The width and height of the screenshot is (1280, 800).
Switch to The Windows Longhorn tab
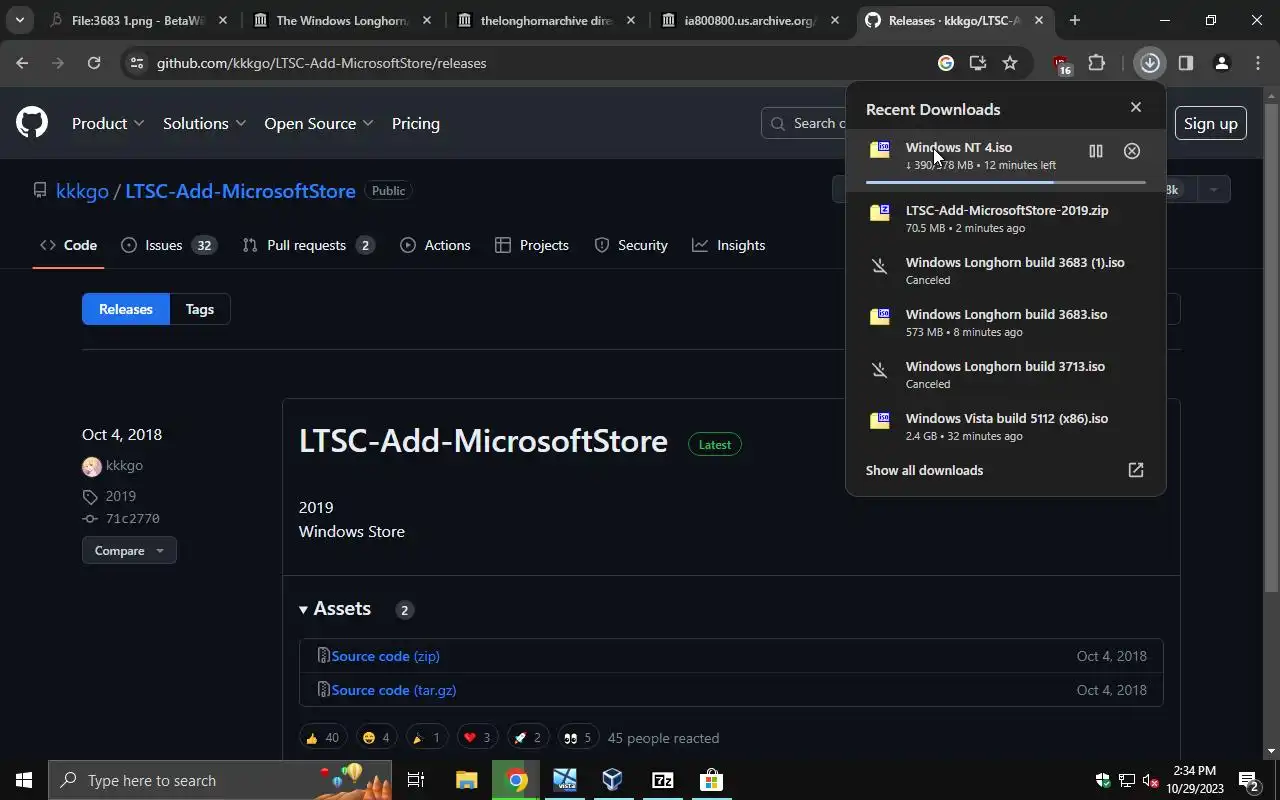(341, 20)
